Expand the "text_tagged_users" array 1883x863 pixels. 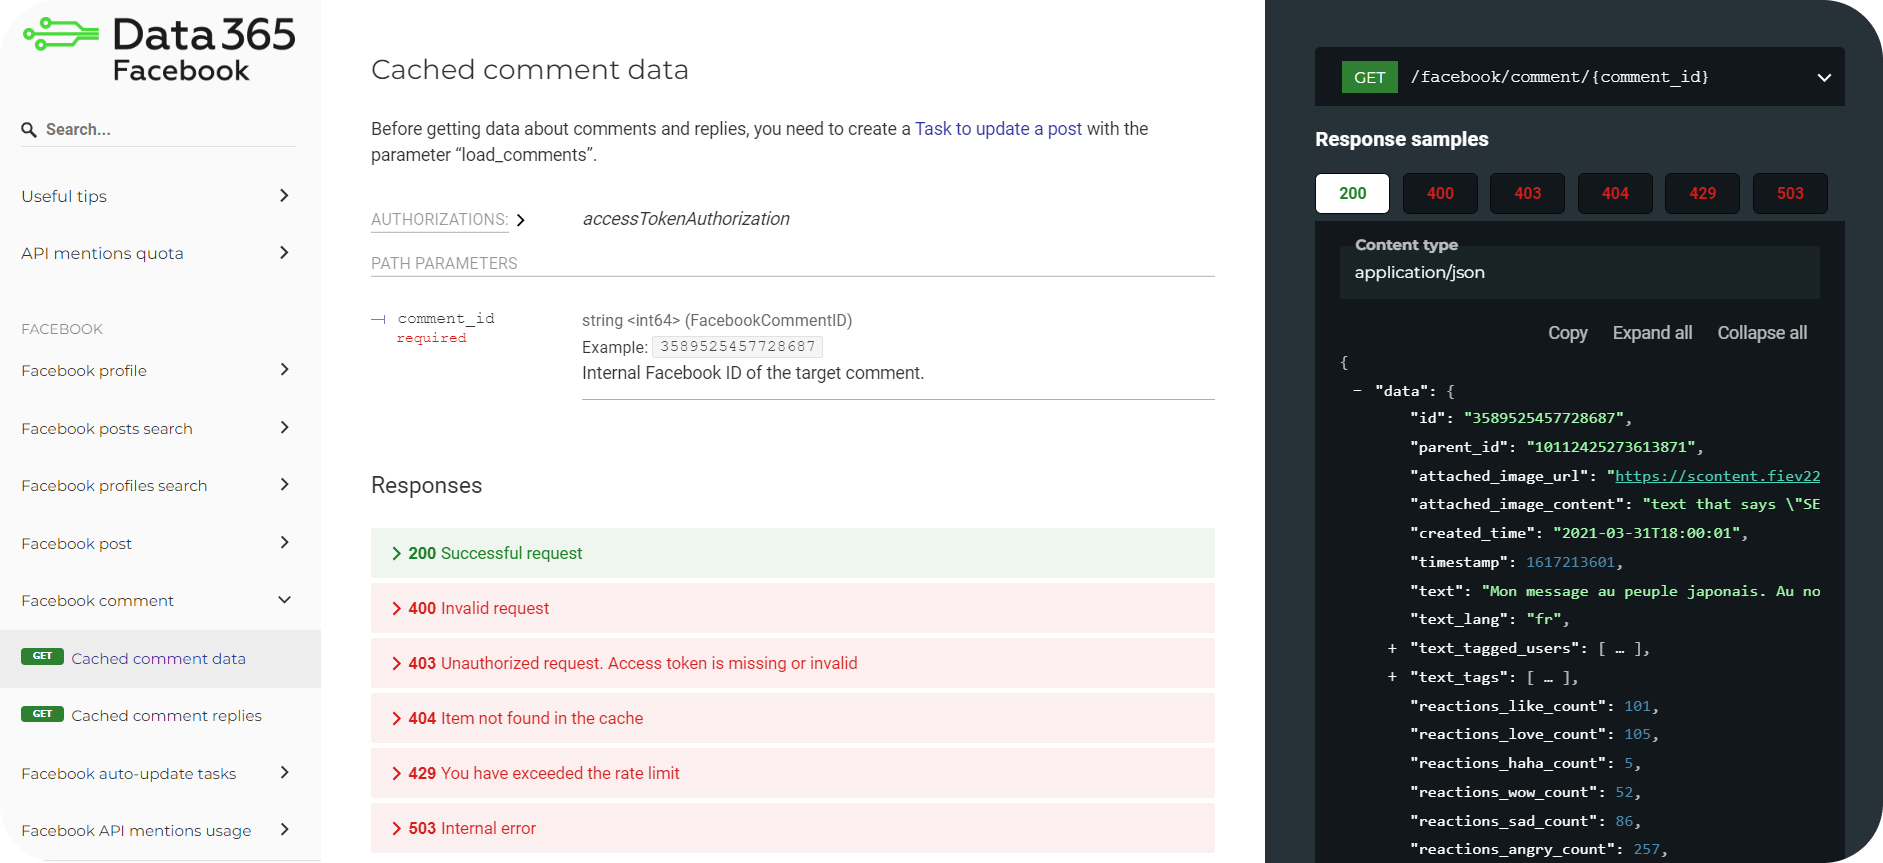click(1392, 649)
